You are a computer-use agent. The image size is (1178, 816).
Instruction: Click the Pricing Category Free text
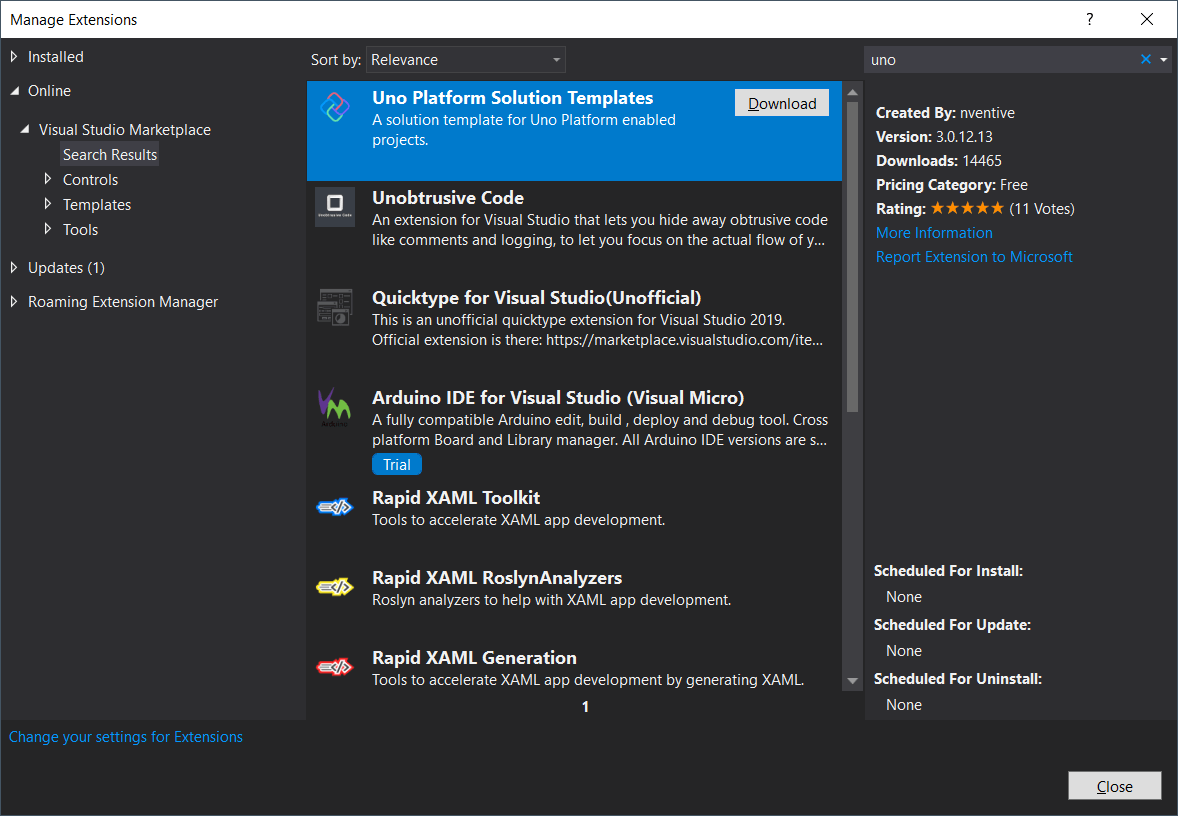click(951, 185)
